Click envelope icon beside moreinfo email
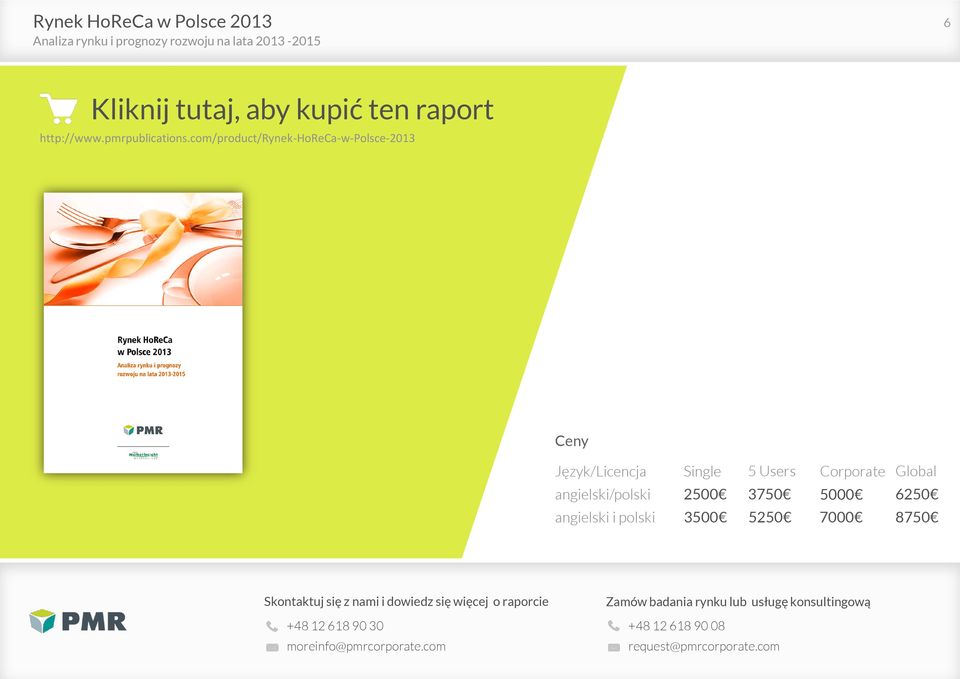Image resolution: width=960 pixels, height=679 pixels. click(272, 647)
